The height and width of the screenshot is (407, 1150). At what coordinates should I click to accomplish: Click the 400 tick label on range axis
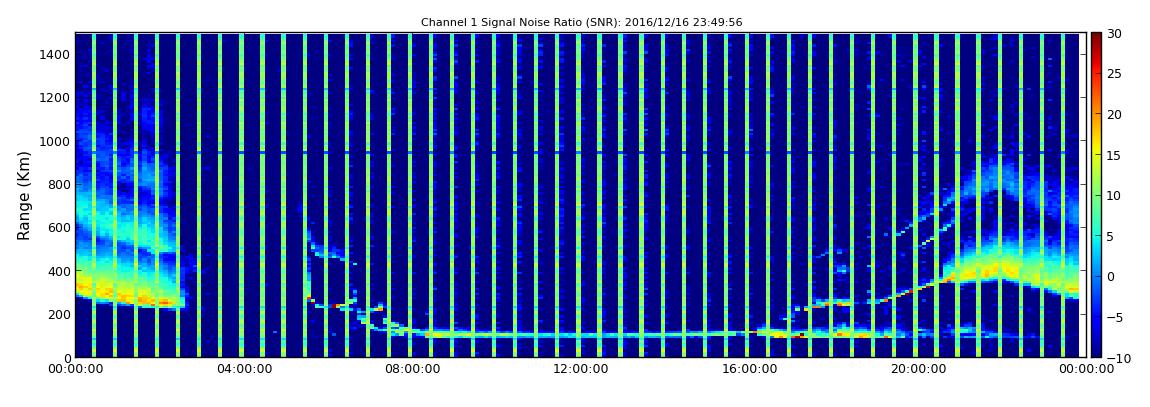click(59, 271)
